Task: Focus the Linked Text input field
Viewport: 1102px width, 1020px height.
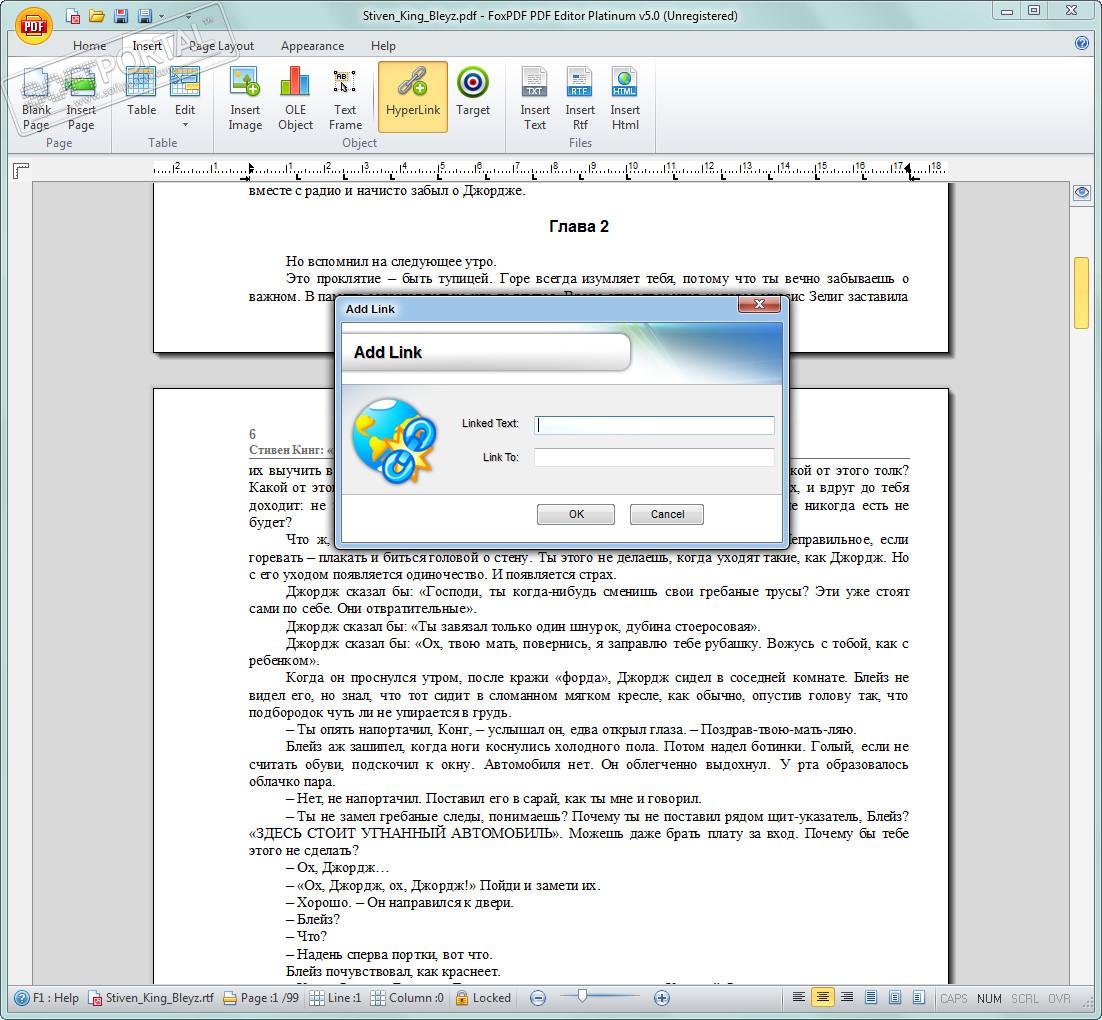Action: pos(654,425)
